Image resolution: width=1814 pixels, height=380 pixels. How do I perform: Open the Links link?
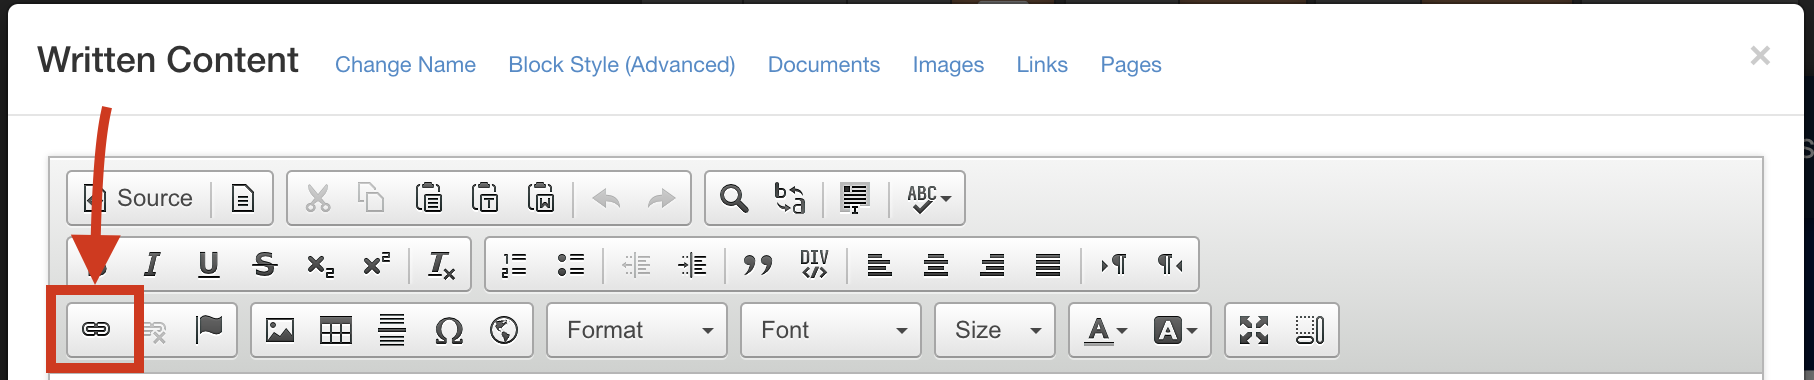pos(1042,65)
